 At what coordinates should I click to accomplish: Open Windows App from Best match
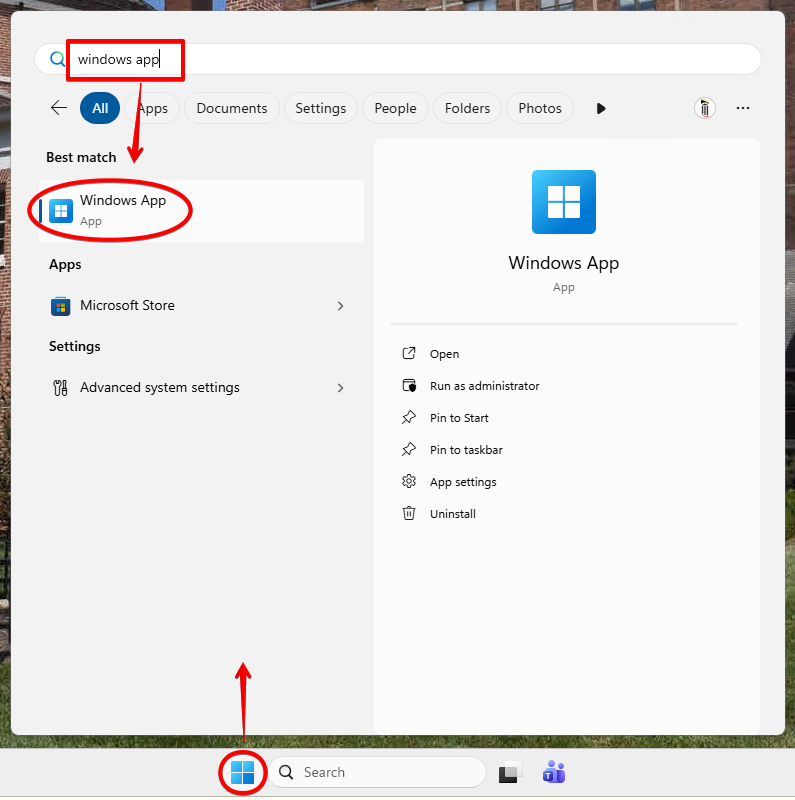(123, 210)
